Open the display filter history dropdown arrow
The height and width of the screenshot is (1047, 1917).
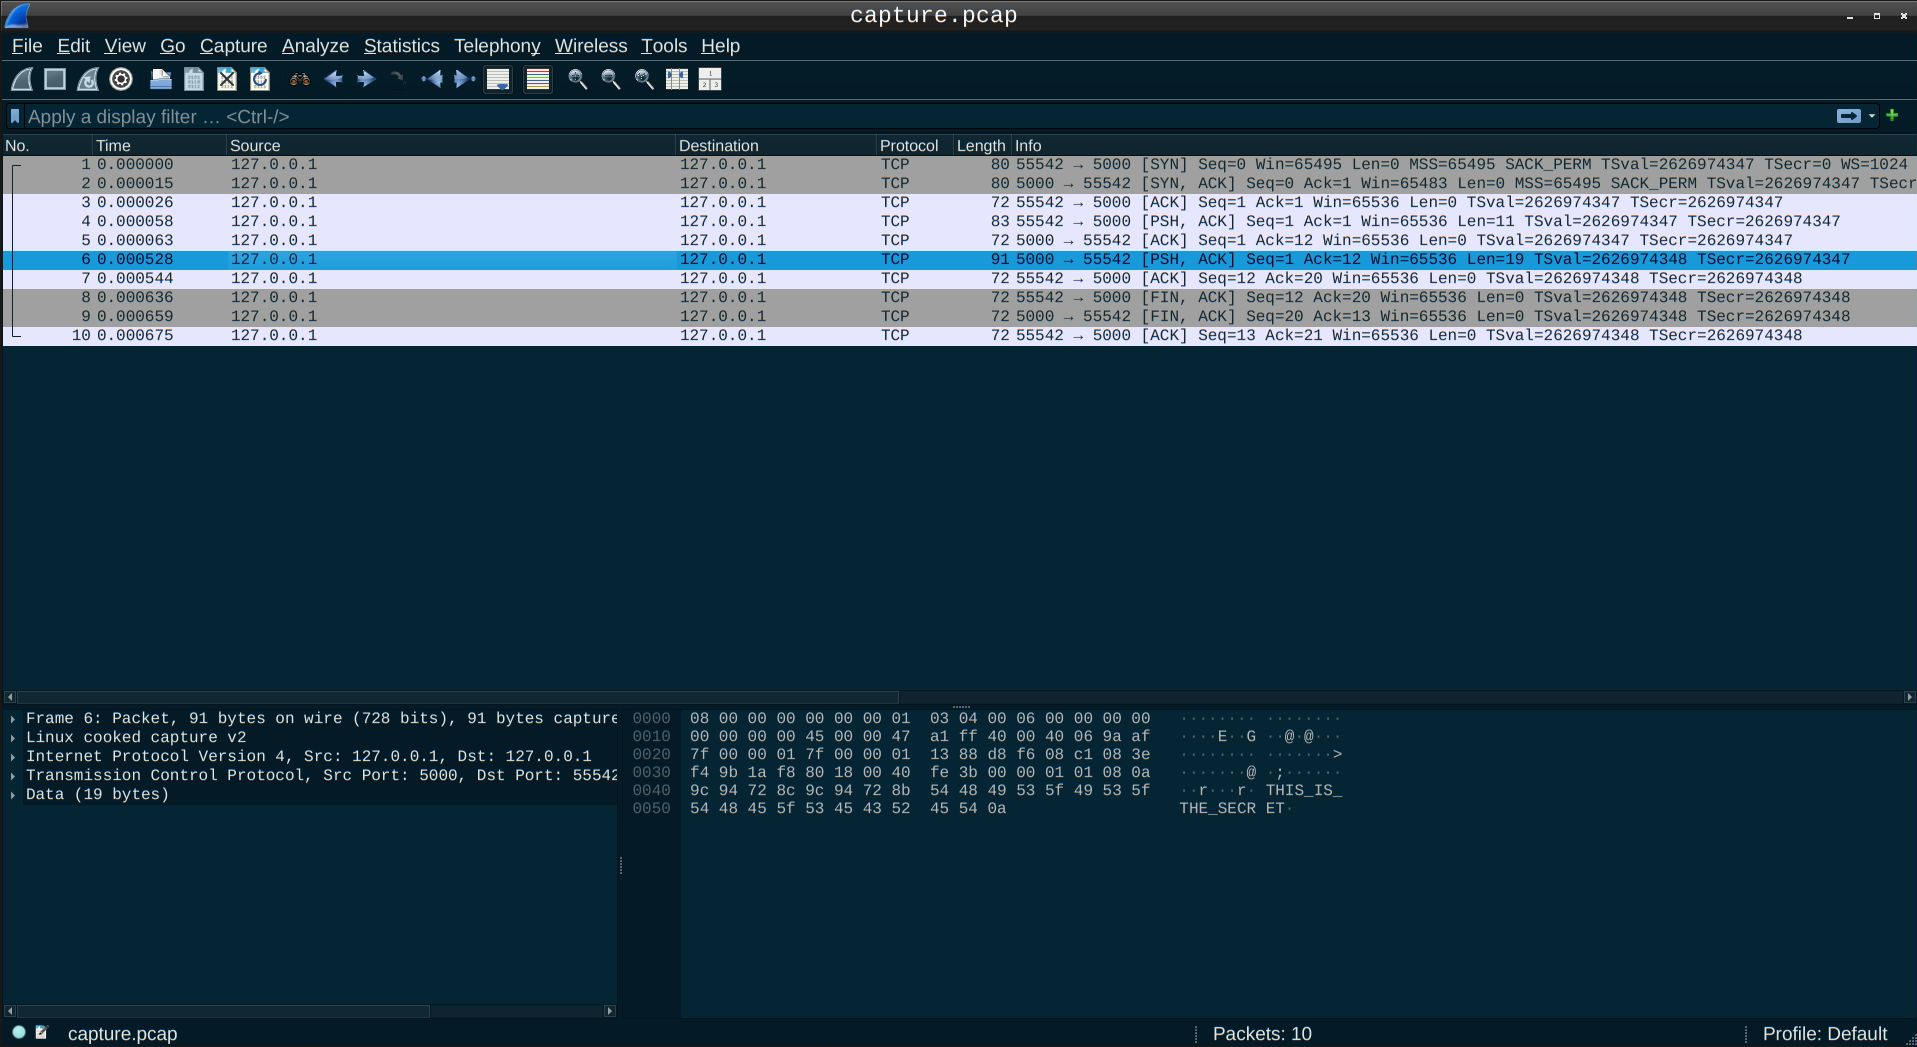tap(1872, 117)
